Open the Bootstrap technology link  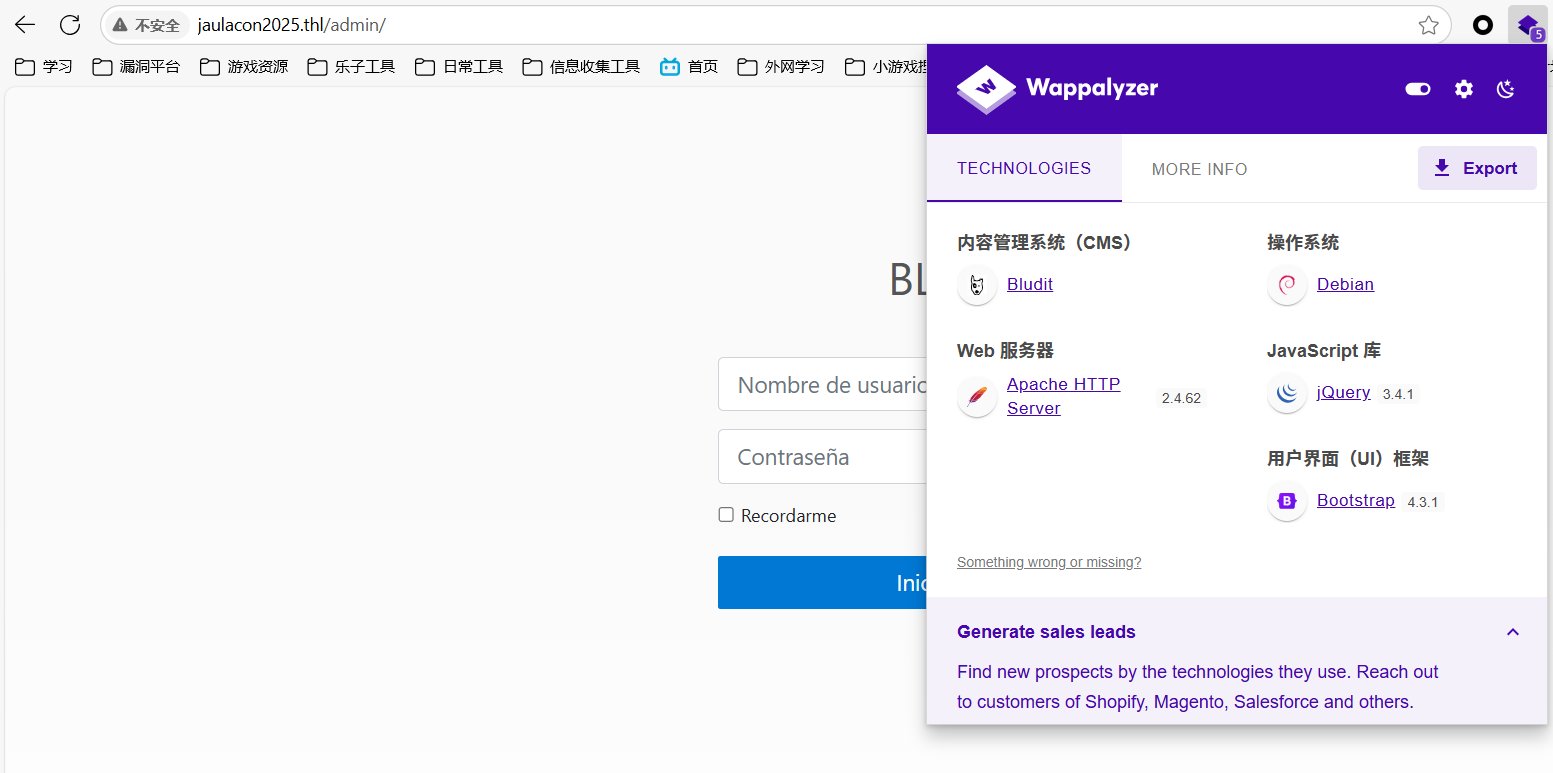1355,500
